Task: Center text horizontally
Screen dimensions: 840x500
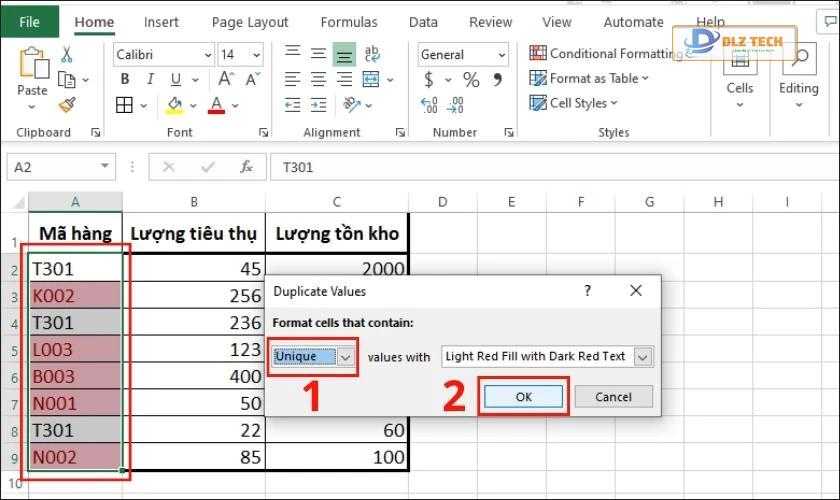Action: (318, 79)
